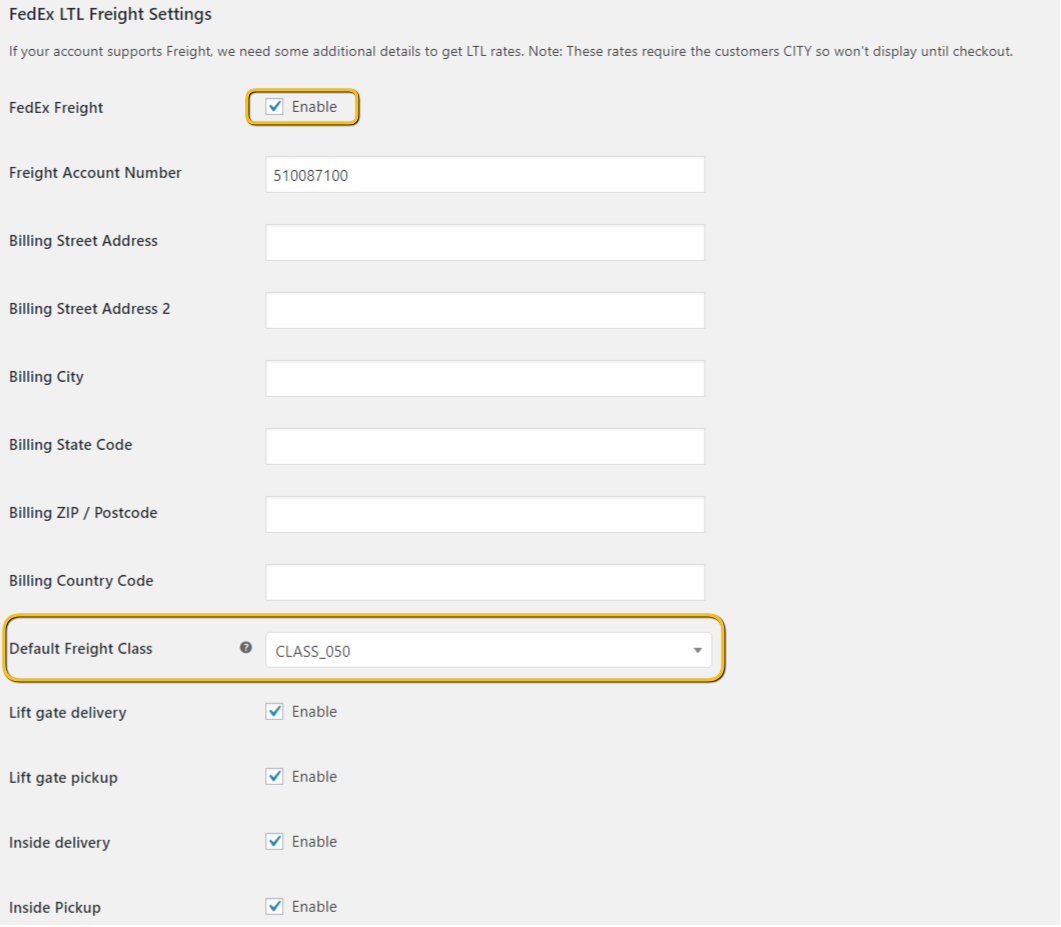Click the Inside Pickup label
1061x927 pixels.
click(55, 908)
